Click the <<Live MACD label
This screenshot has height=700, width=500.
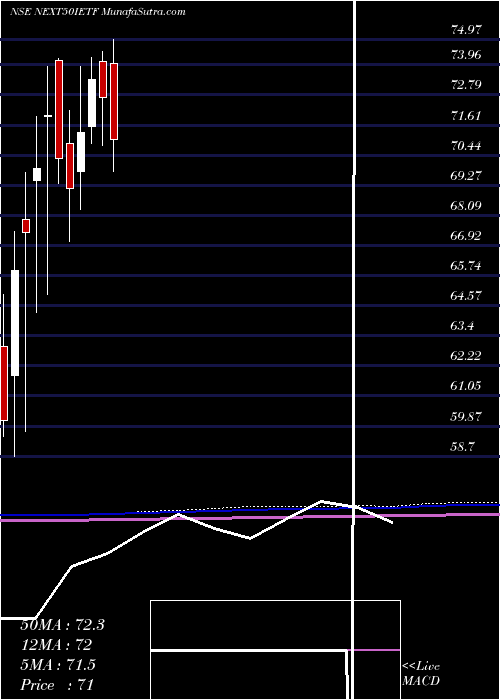pyautogui.click(x=421, y=674)
